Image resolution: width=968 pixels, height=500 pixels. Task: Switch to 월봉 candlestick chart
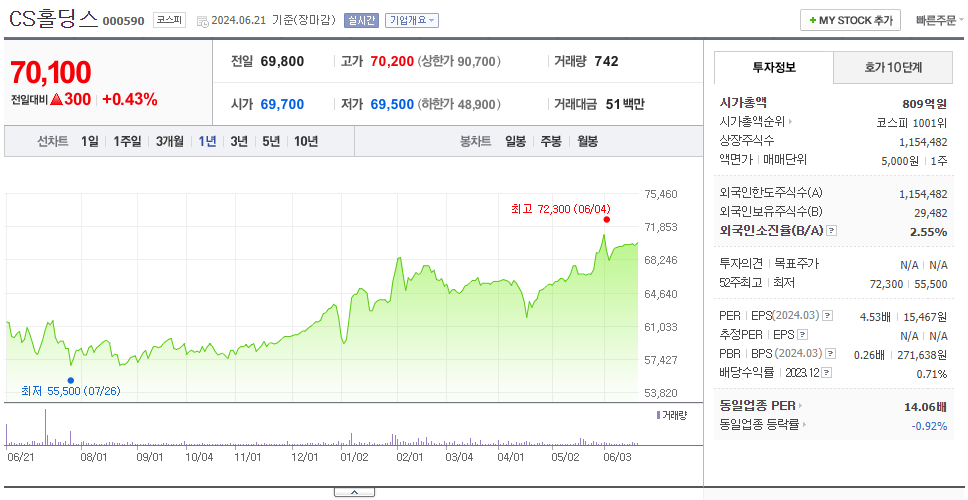click(588, 141)
